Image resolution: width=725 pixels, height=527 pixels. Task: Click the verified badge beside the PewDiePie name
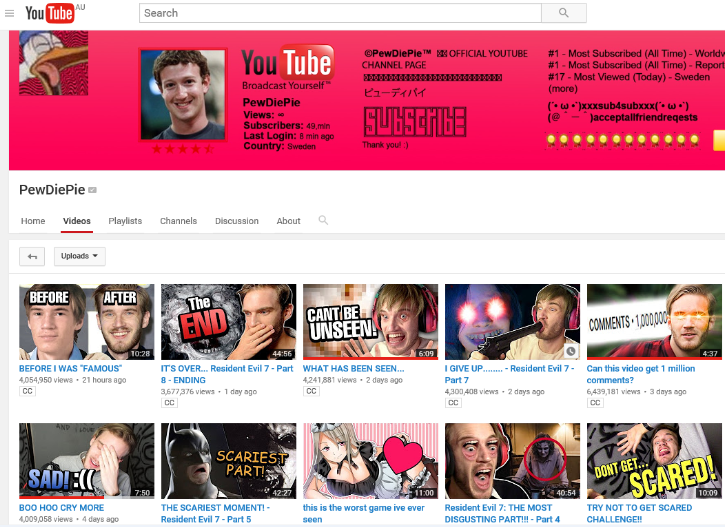(x=92, y=190)
